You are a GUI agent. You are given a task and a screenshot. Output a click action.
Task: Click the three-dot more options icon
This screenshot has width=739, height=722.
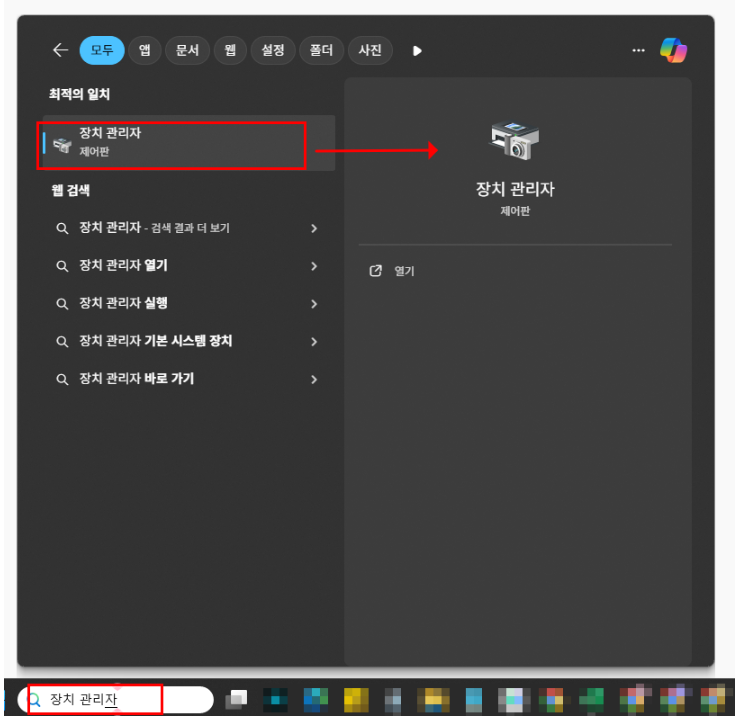[x=638, y=50]
